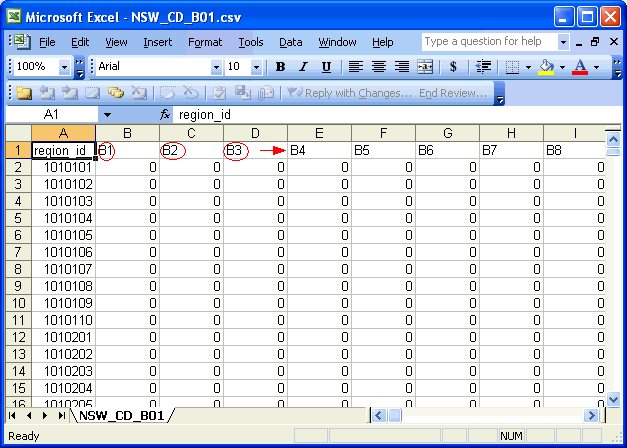Open the Data menu

coord(290,42)
